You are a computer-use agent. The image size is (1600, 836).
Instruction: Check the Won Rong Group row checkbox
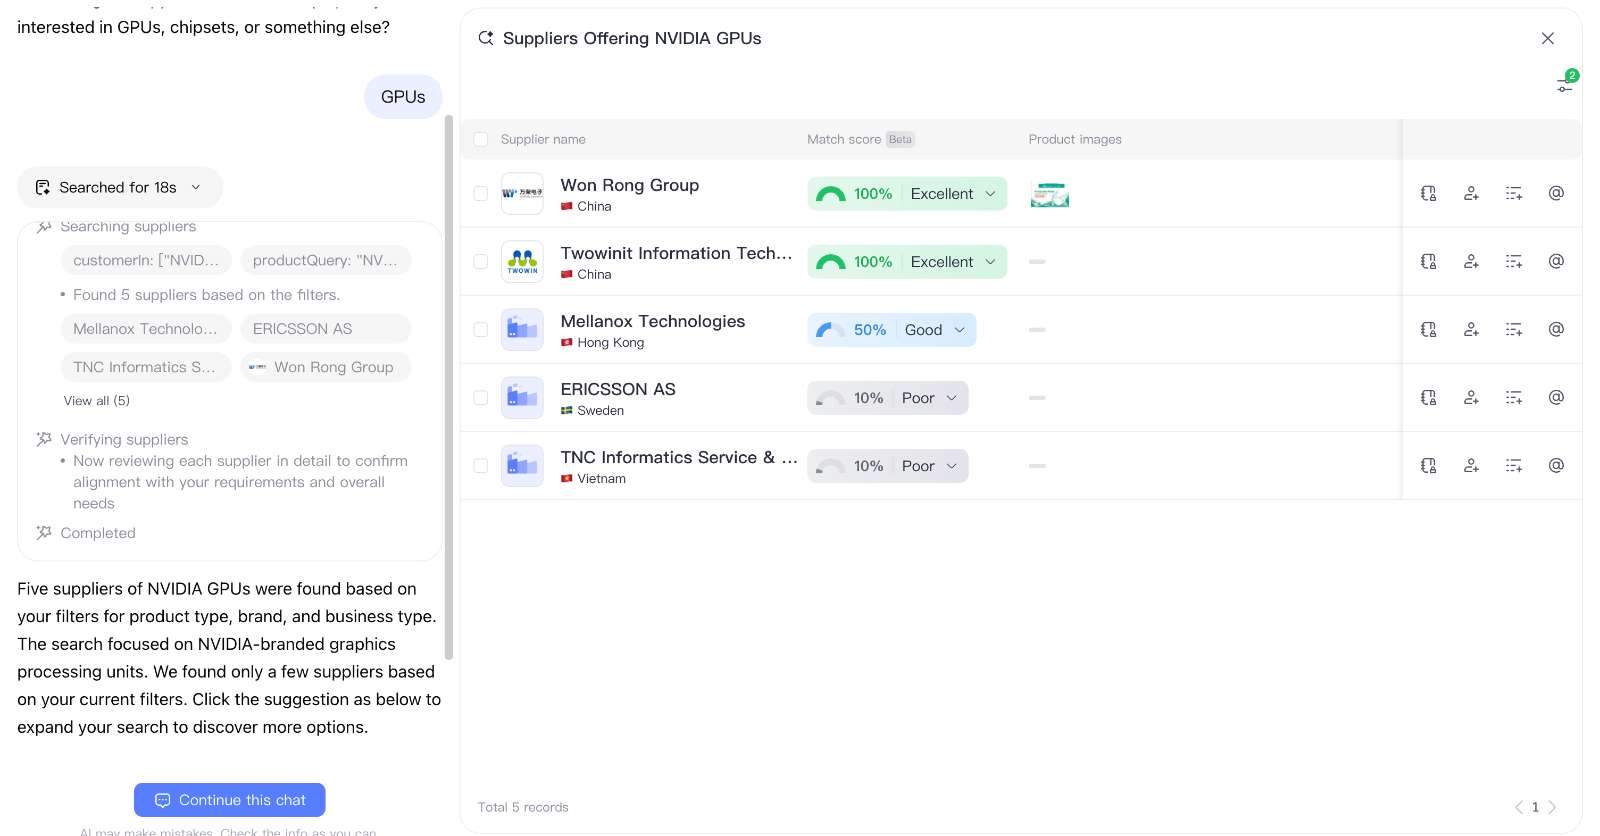pyautogui.click(x=481, y=194)
